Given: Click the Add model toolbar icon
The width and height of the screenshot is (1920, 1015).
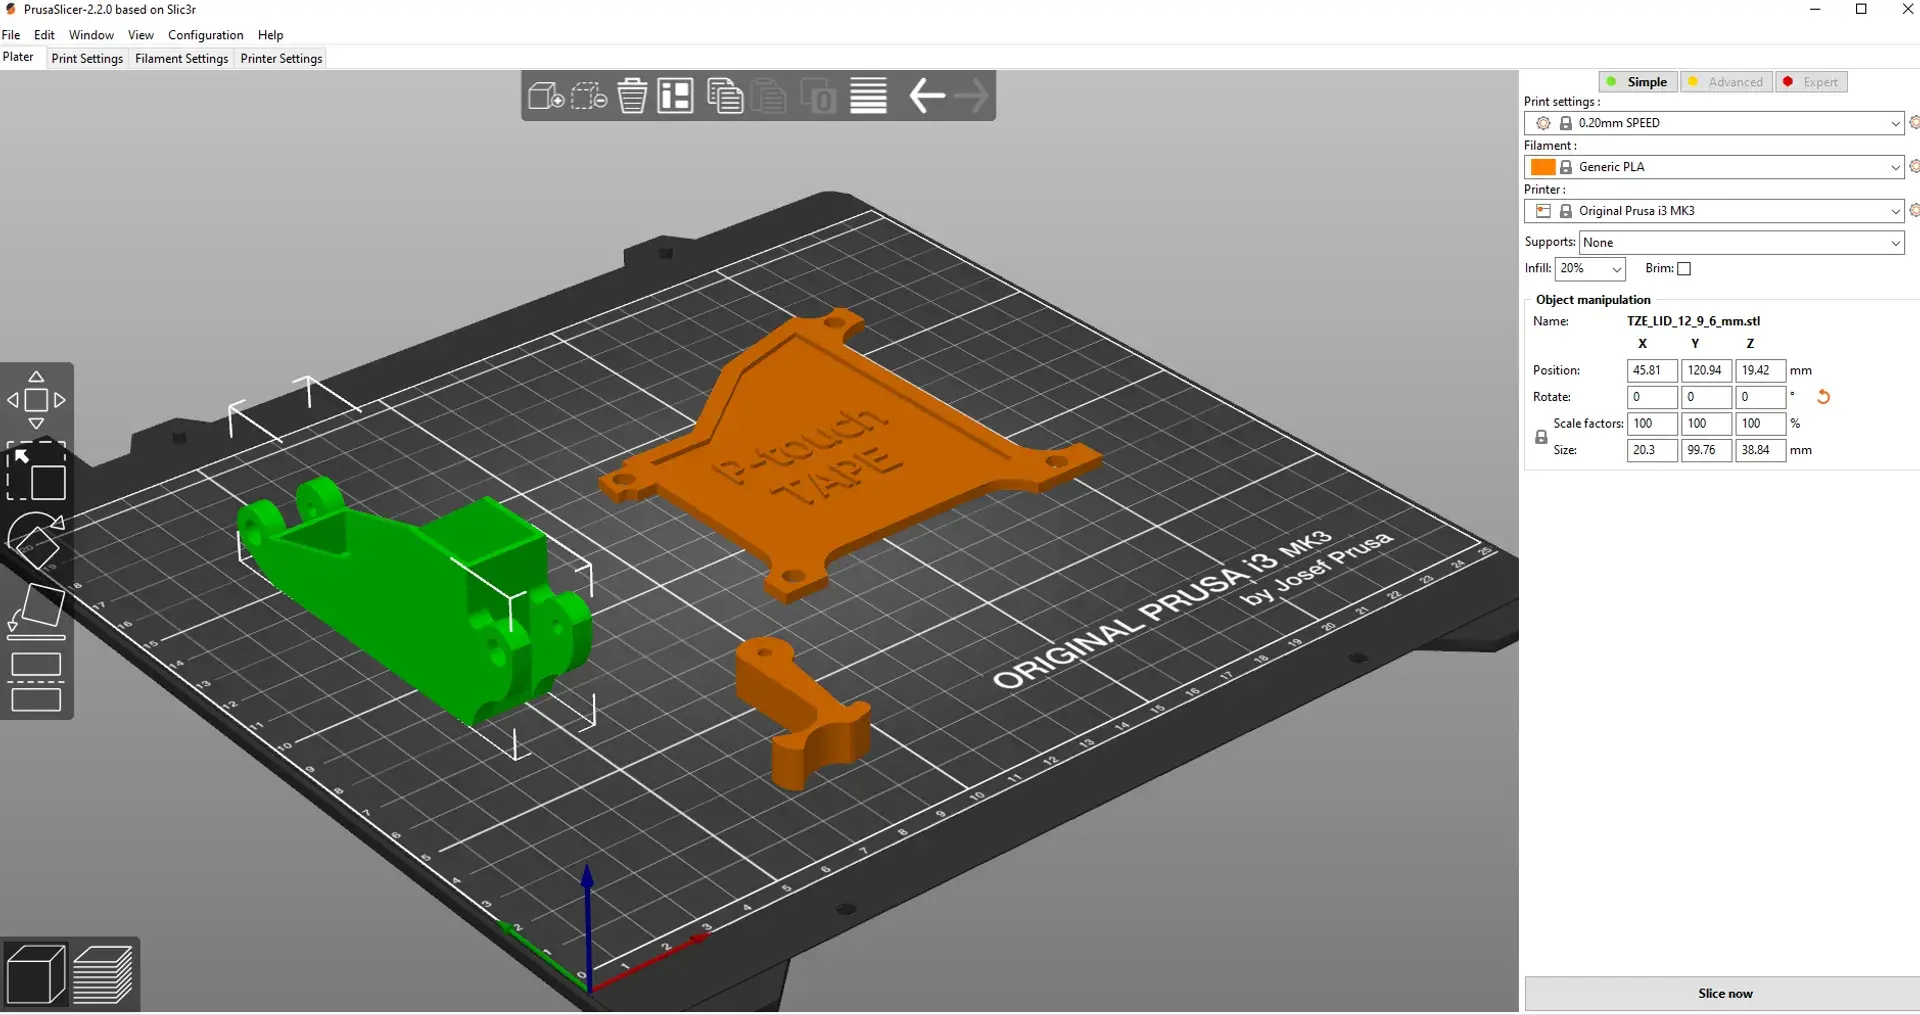Looking at the screenshot, I should click(x=545, y=96).
